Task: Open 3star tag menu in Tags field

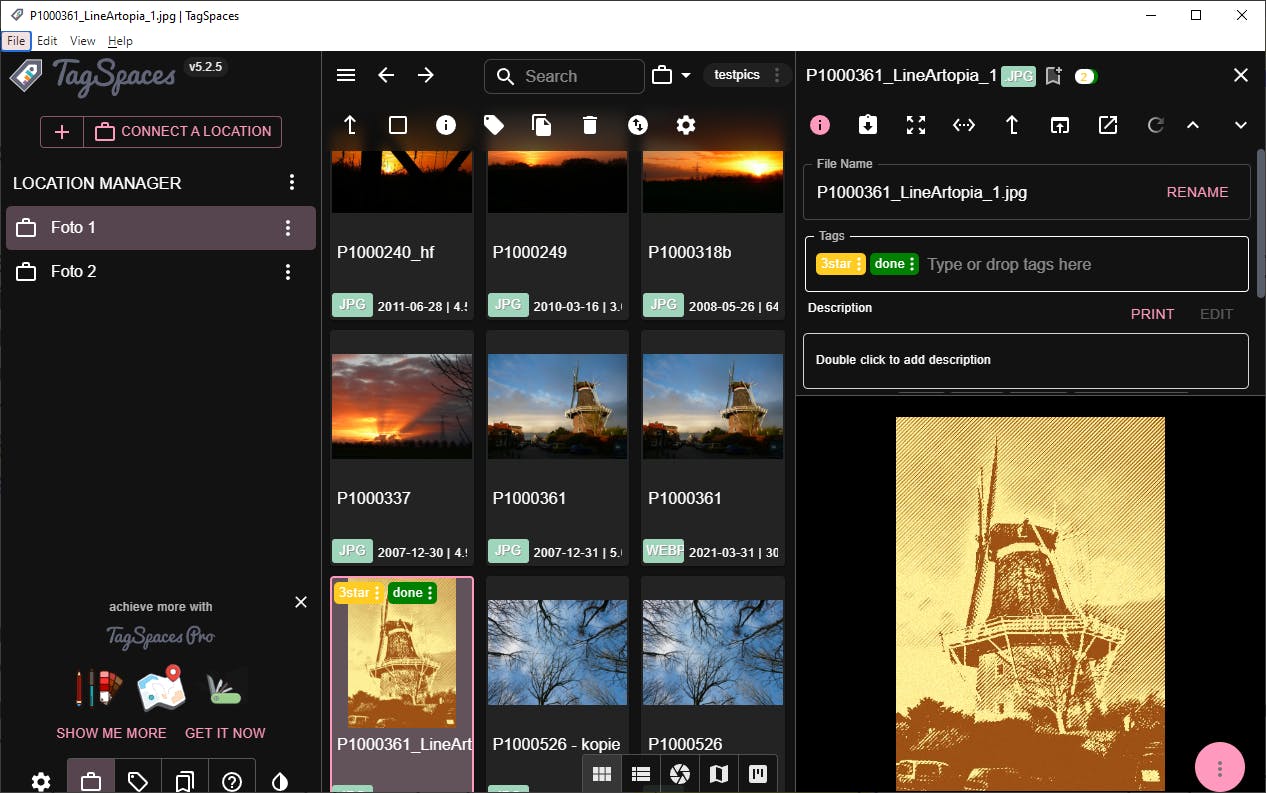Action: click(860, 264)
